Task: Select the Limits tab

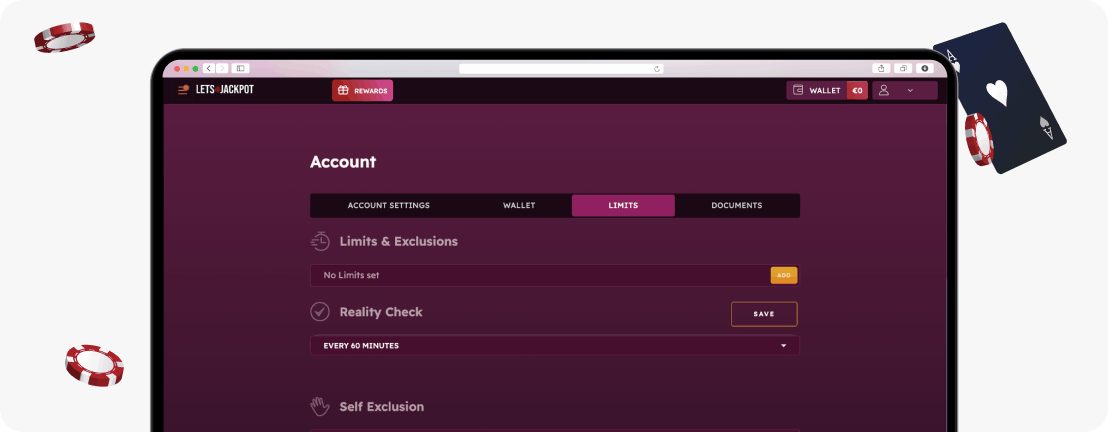Action: (623, 206)
